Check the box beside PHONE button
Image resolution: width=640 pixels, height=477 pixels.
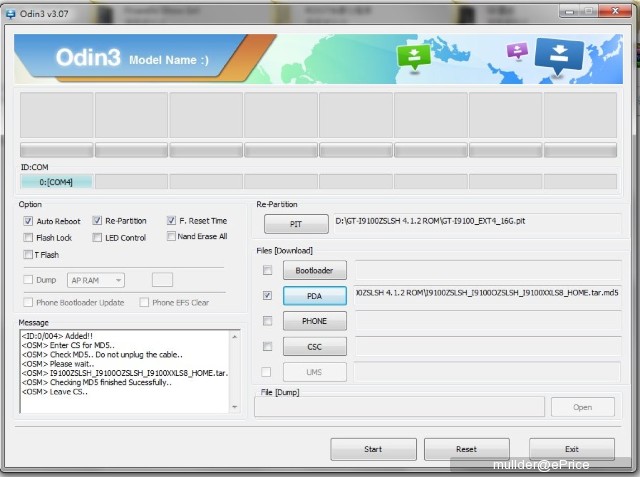[267, 321]
